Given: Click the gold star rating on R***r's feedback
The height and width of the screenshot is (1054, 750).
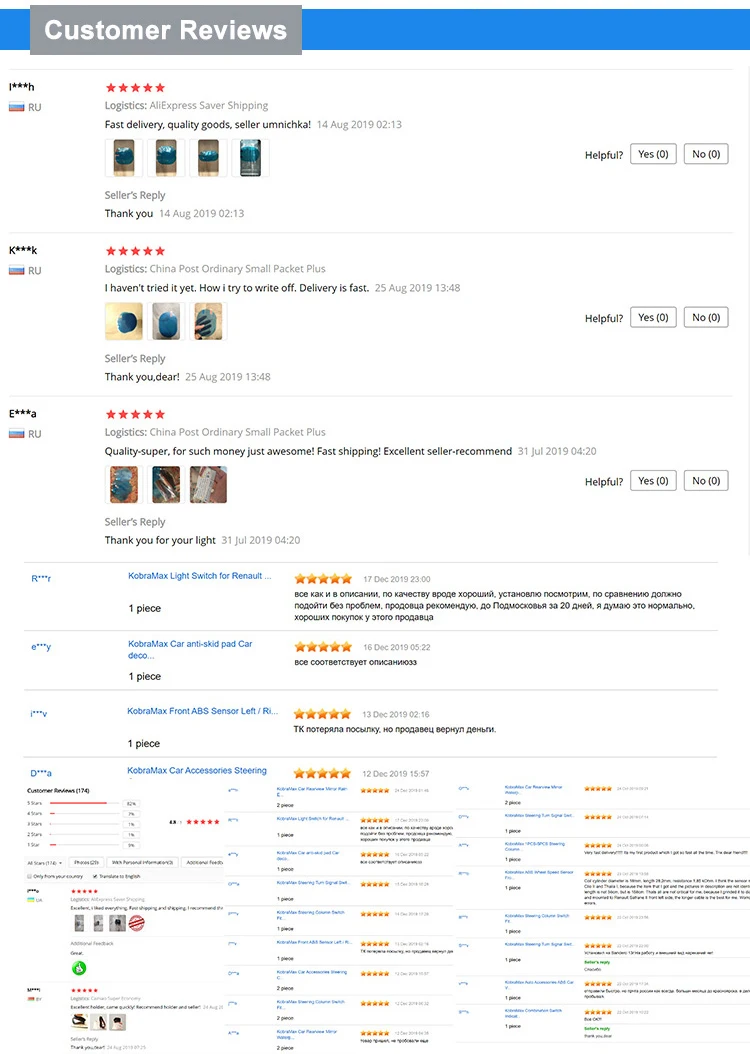Looking at the screenshot, I should (323, 579).
